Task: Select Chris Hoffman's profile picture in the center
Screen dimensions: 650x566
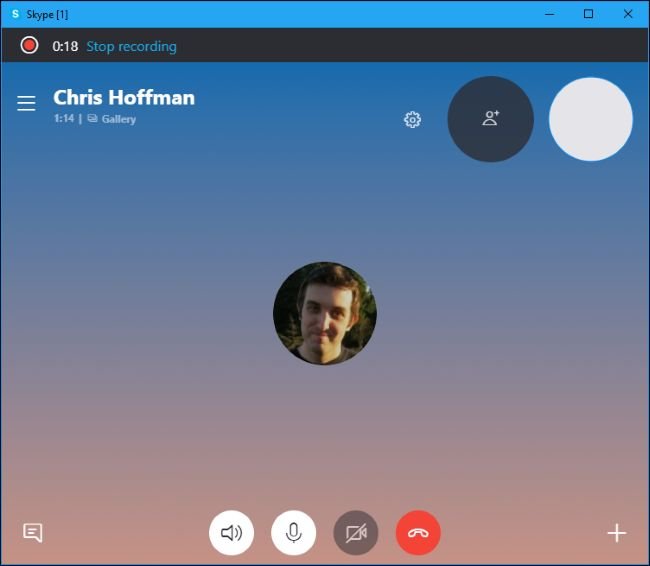Action: click(325, 313)
